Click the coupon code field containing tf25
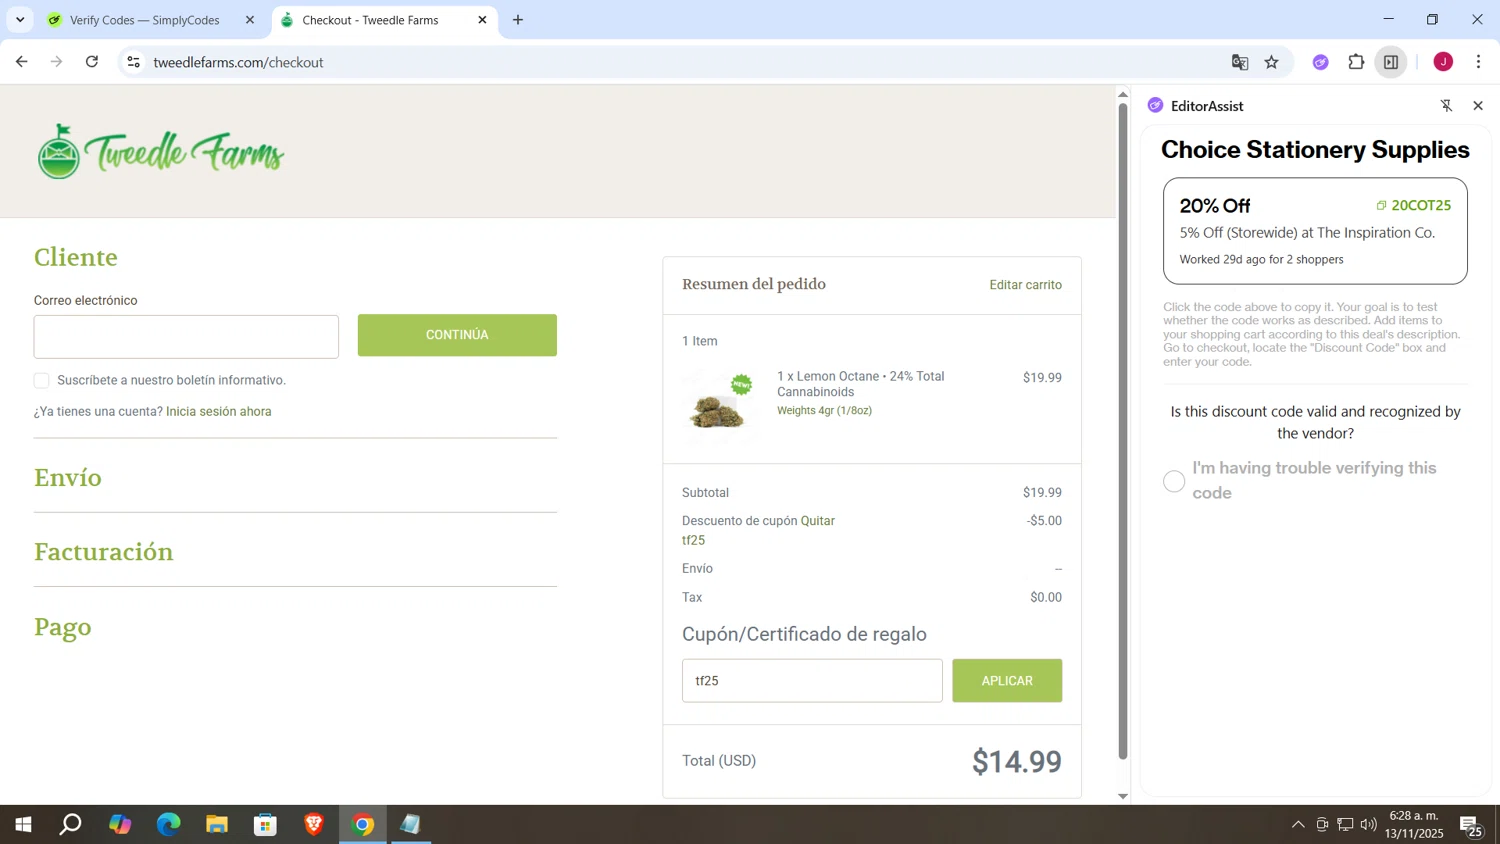Image resolution: width=1500 pixels, height=844 pixels. [x=812, y=681]
